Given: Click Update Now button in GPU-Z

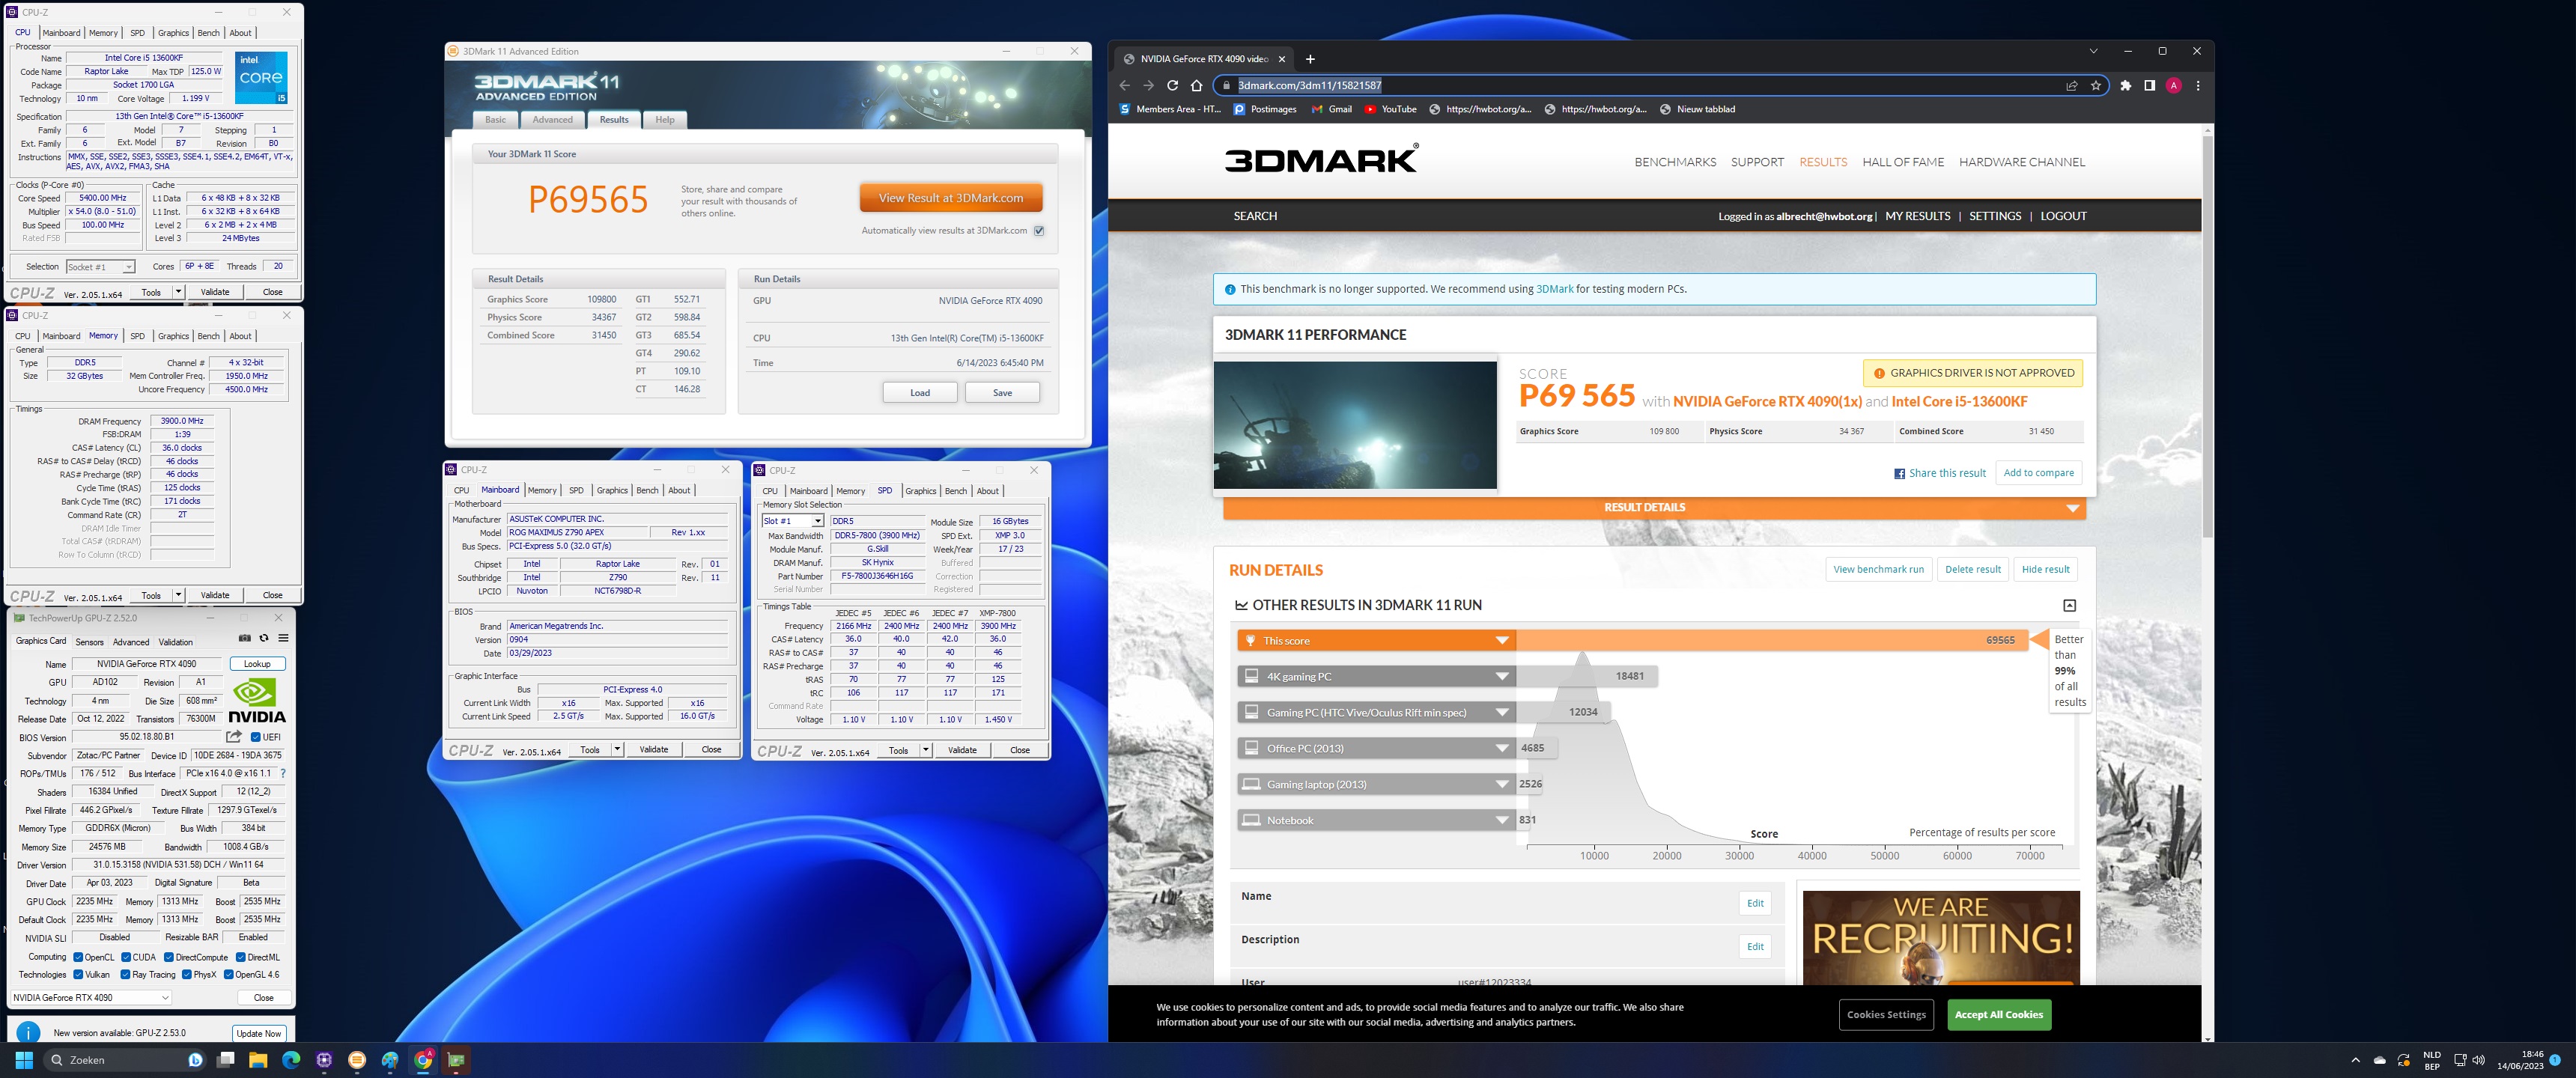Looking at the screenshot, I should [259, 1034].
